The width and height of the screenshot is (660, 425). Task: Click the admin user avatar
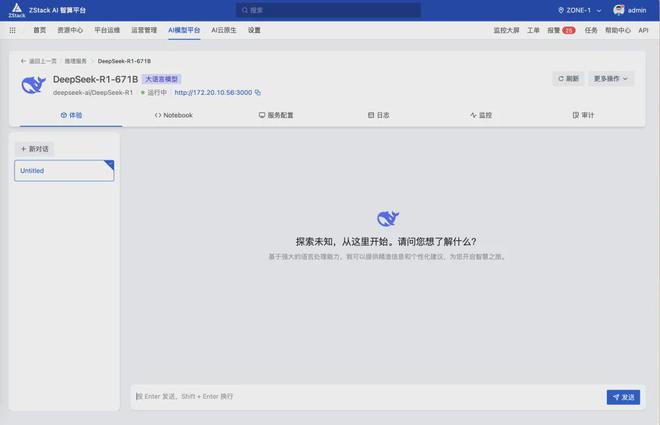618,10
